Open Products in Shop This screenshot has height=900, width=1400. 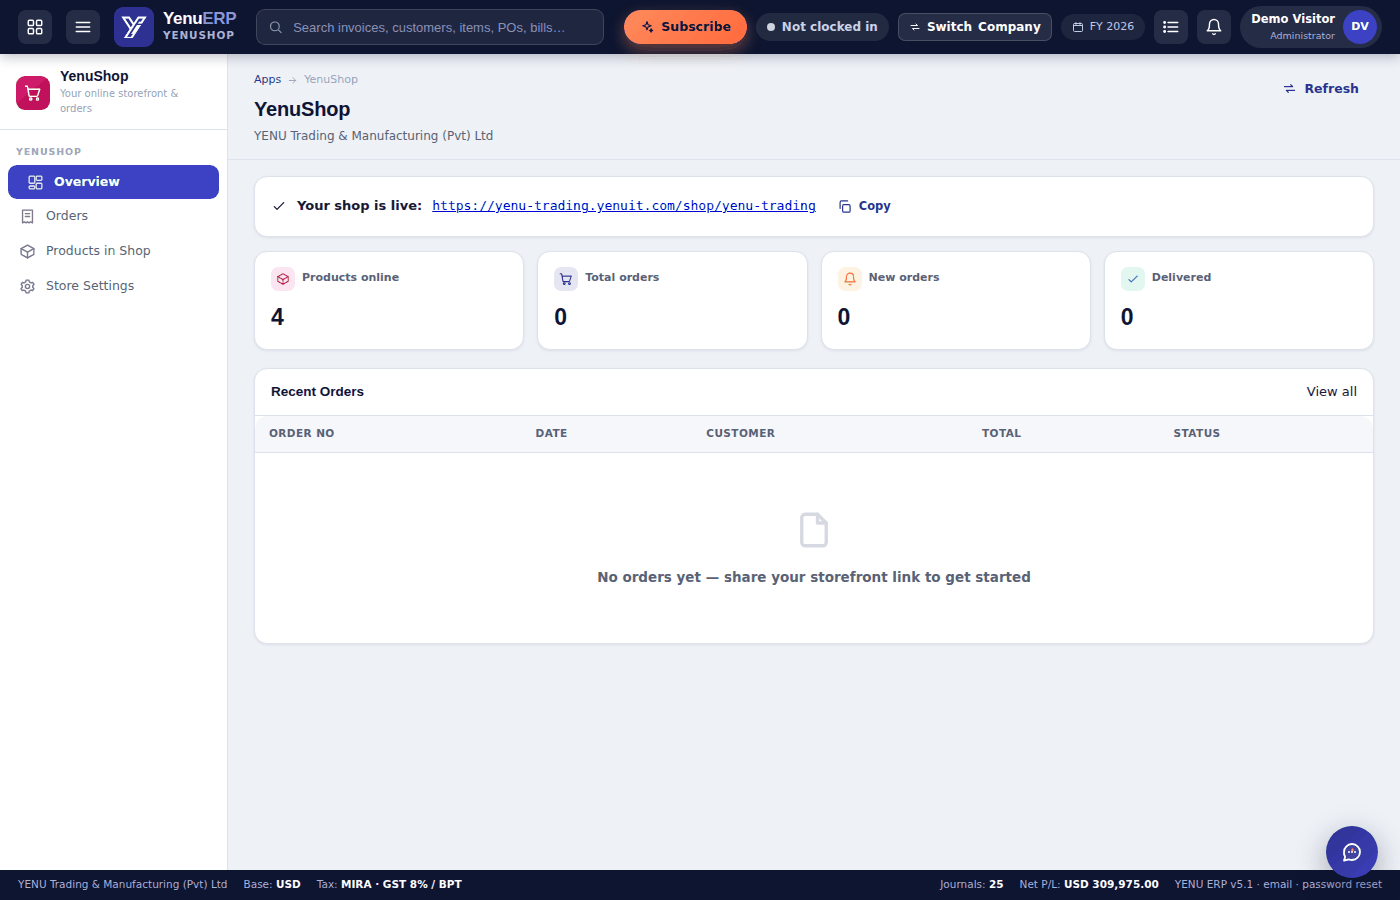pyautogui.click(x=113, y=251)
